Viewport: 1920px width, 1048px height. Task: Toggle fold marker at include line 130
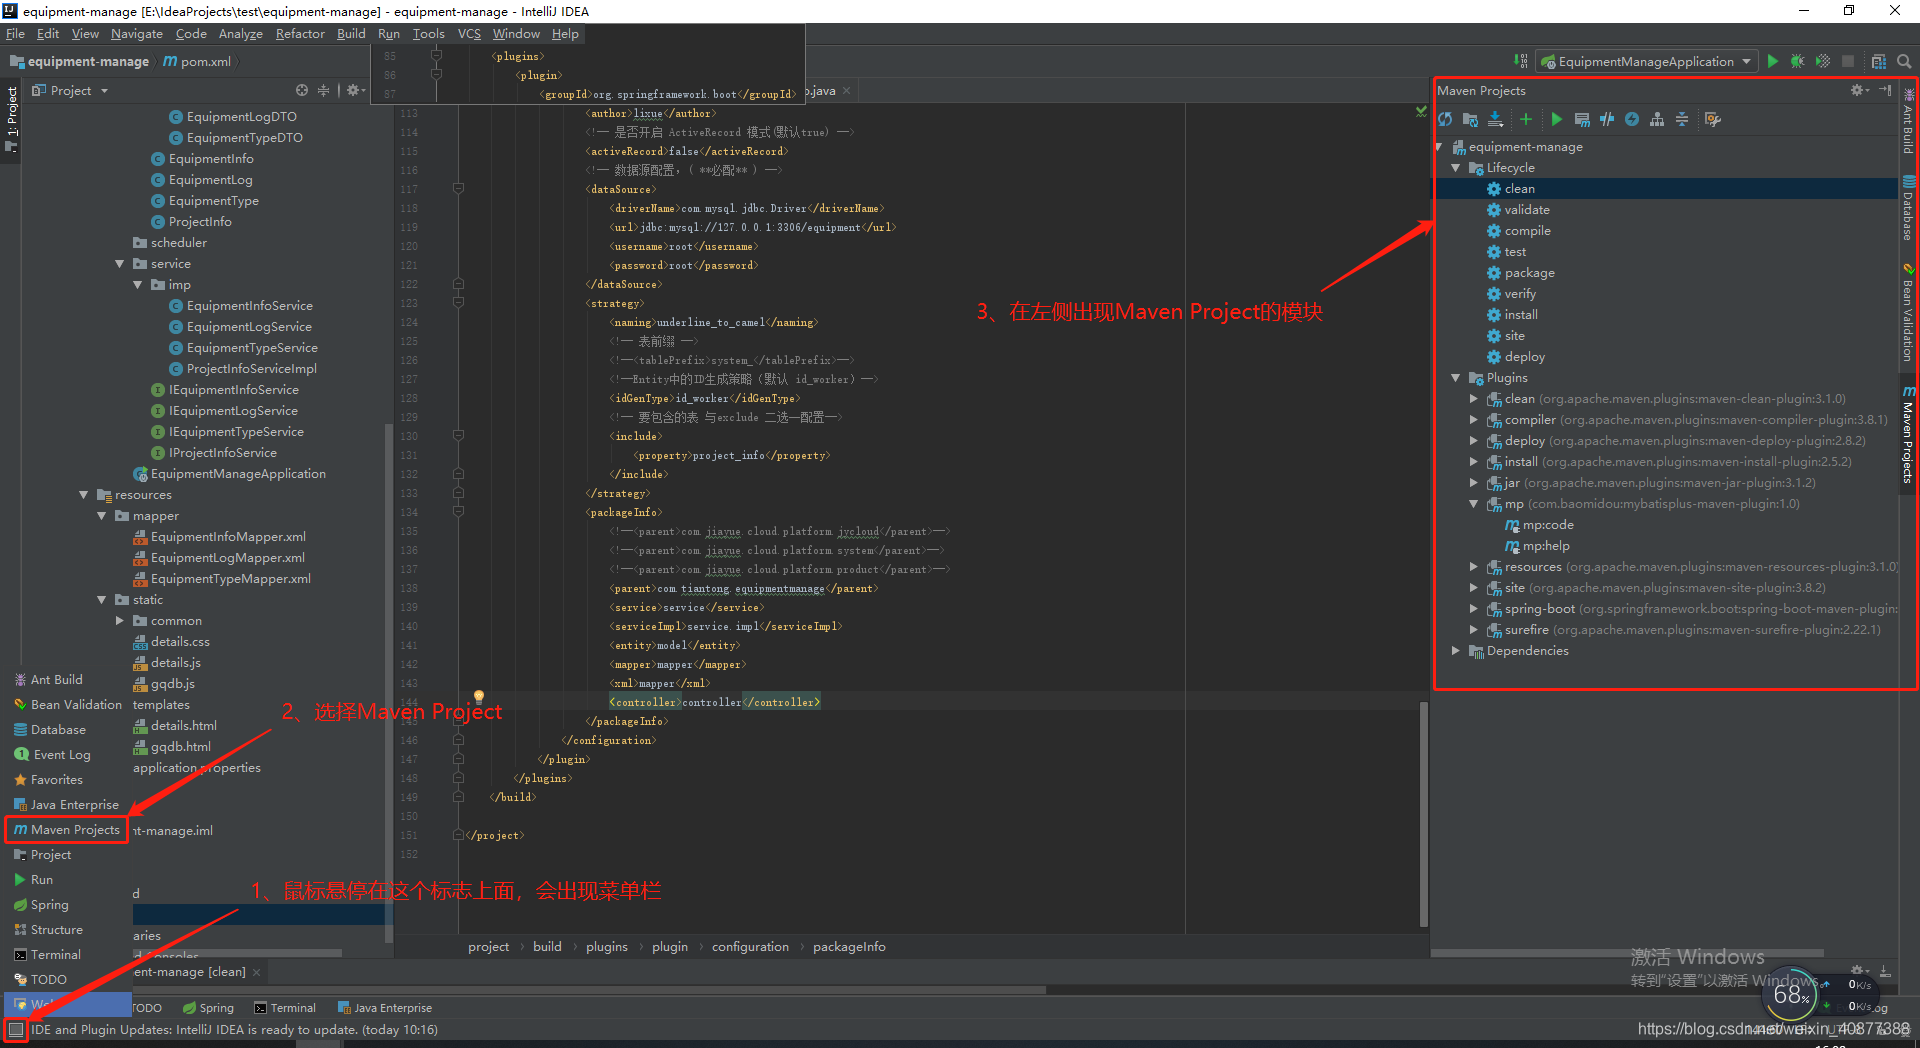[458, 436]
